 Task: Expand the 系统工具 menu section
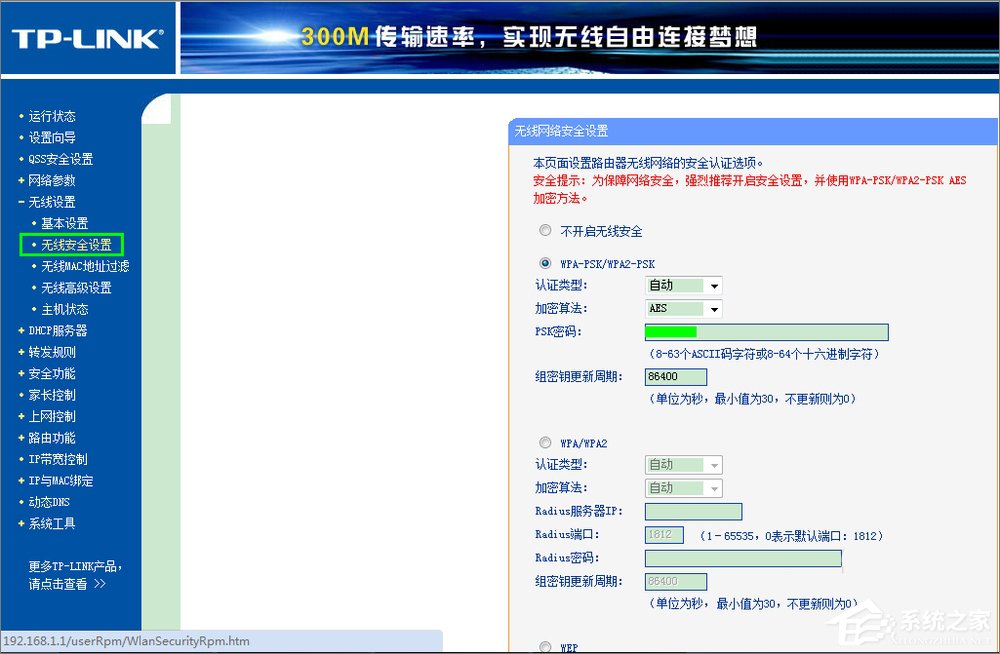[x=50, y=523]
